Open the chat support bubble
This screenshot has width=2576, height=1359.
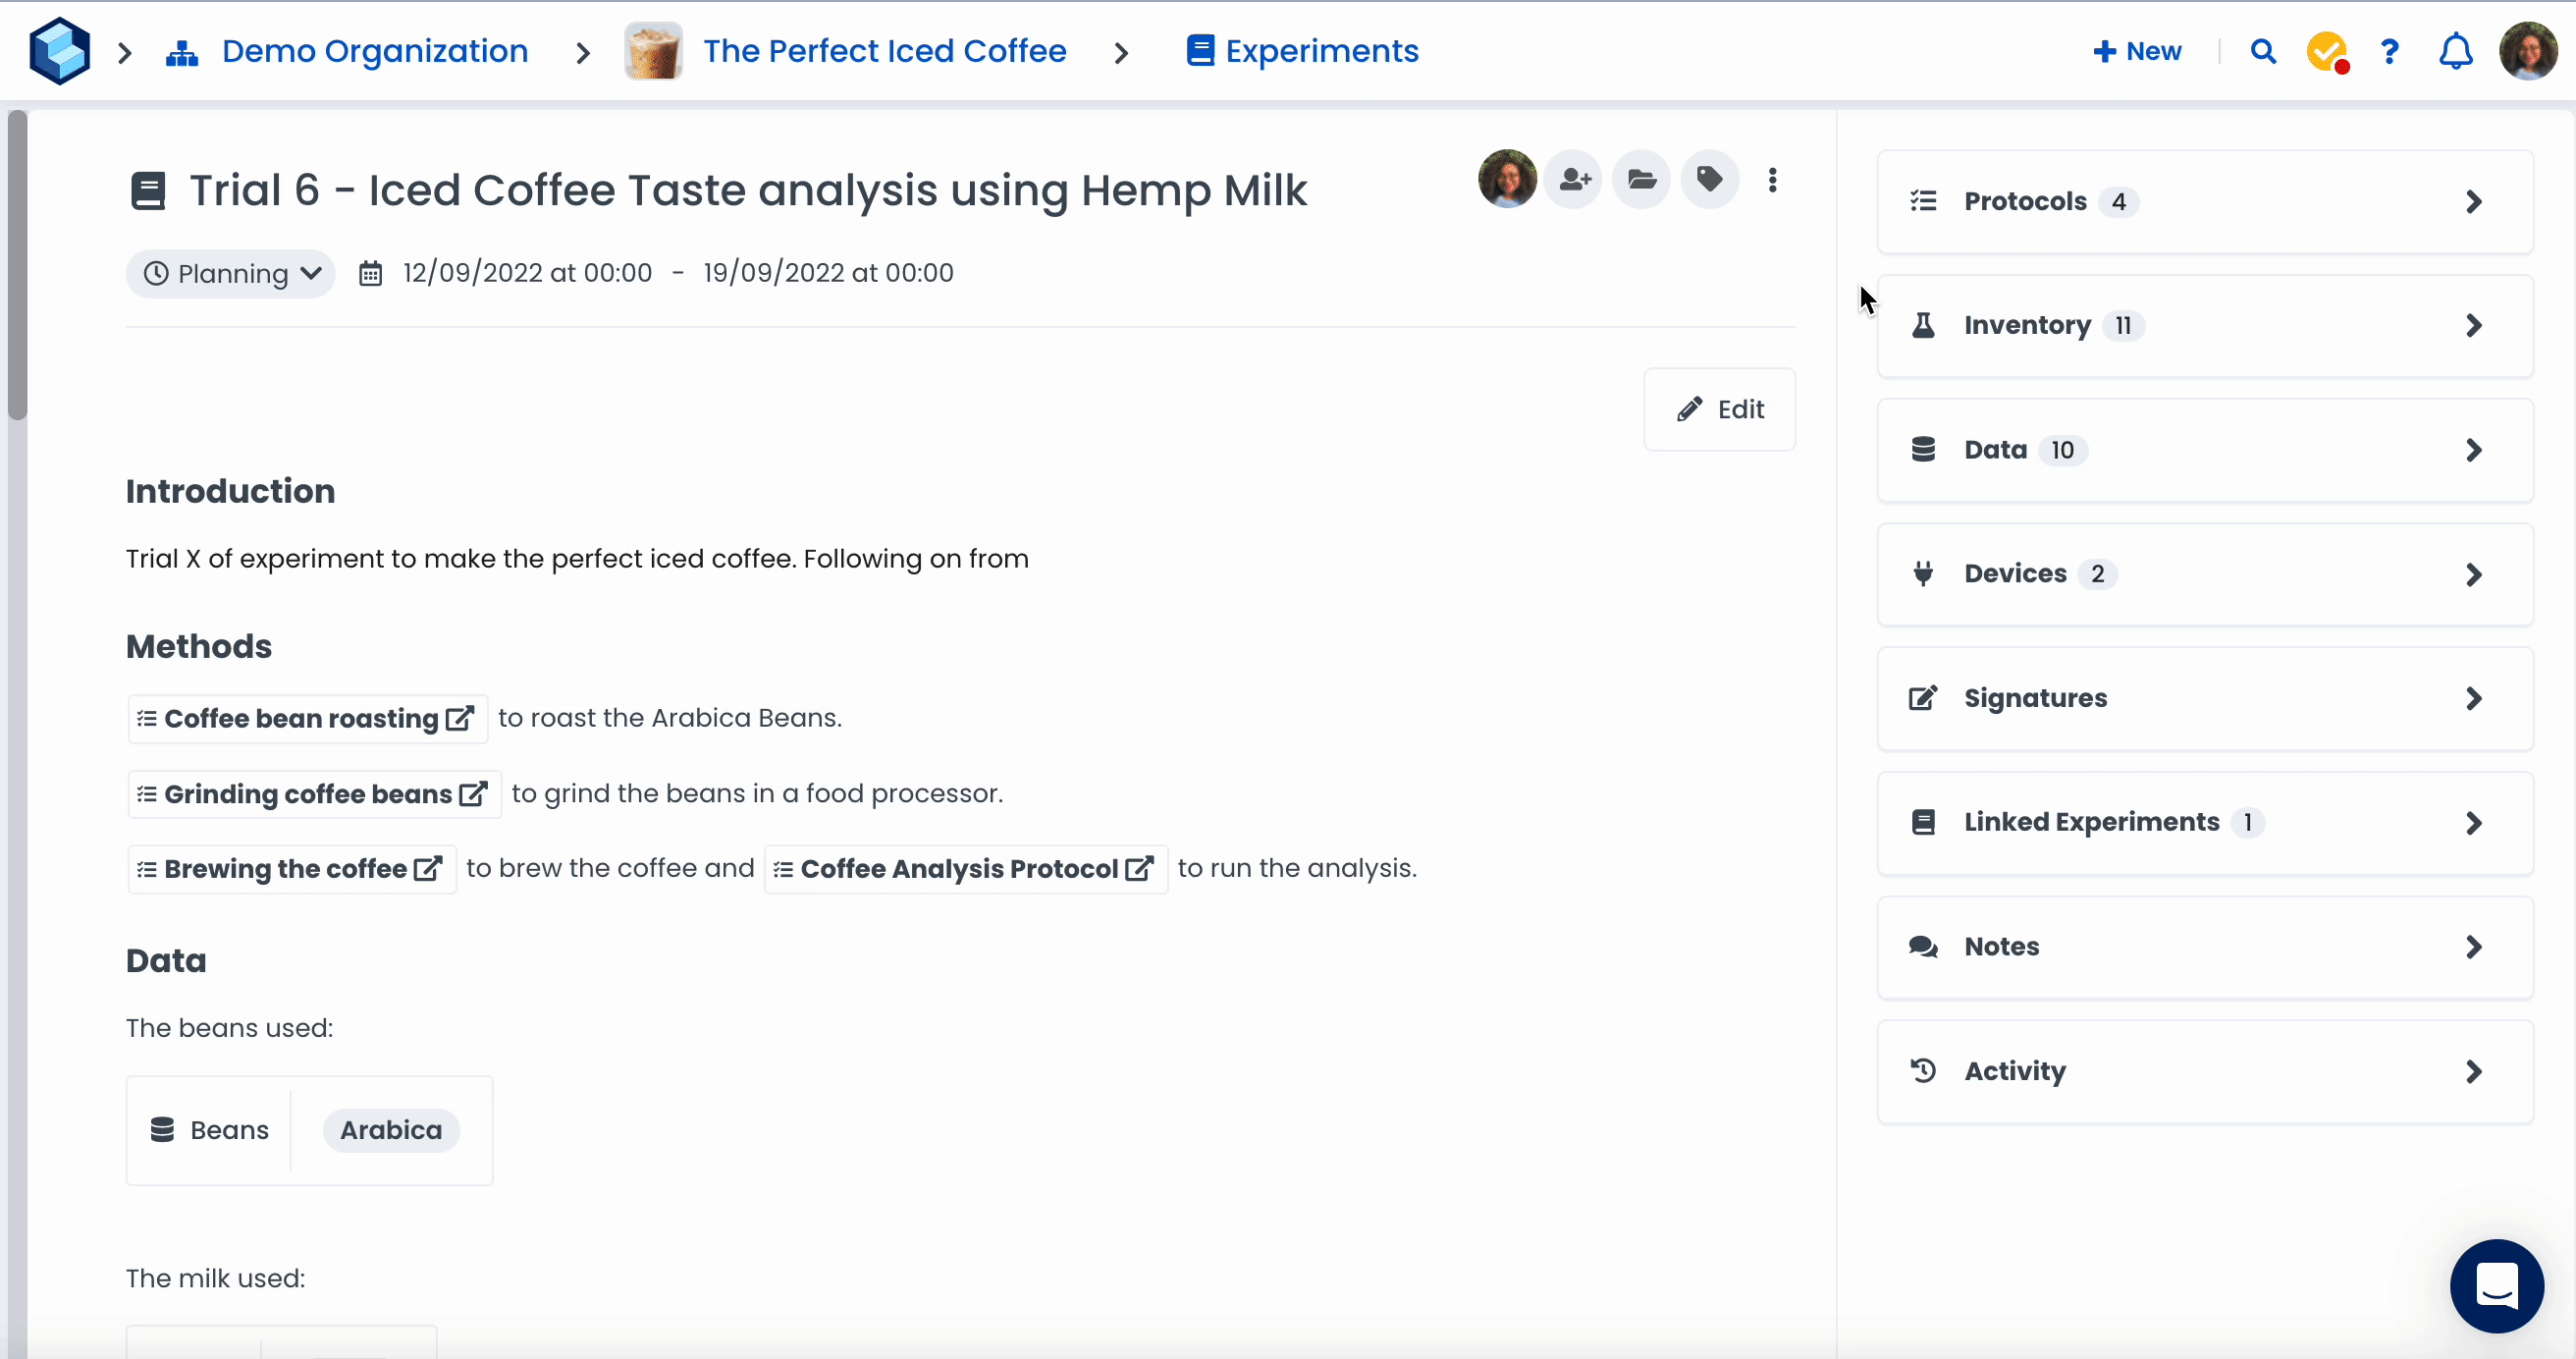point(2496,1285)
